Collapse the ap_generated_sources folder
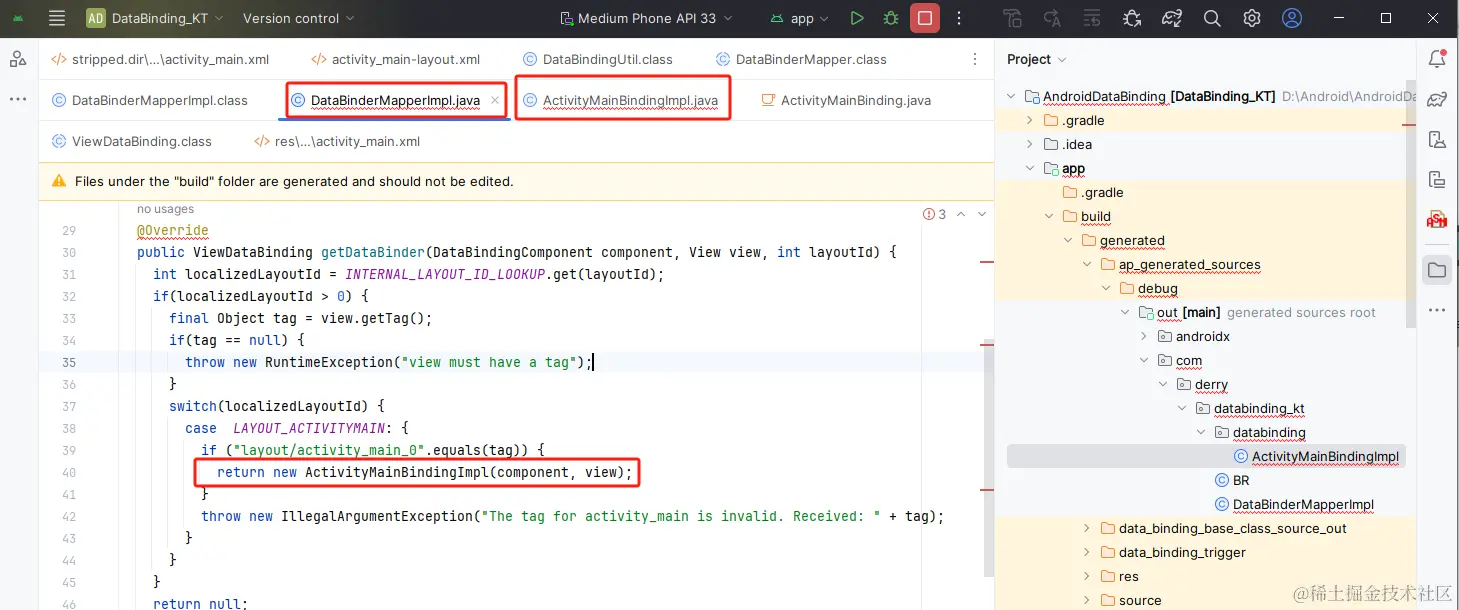 pyautogui.click(x=1087, y=264)
